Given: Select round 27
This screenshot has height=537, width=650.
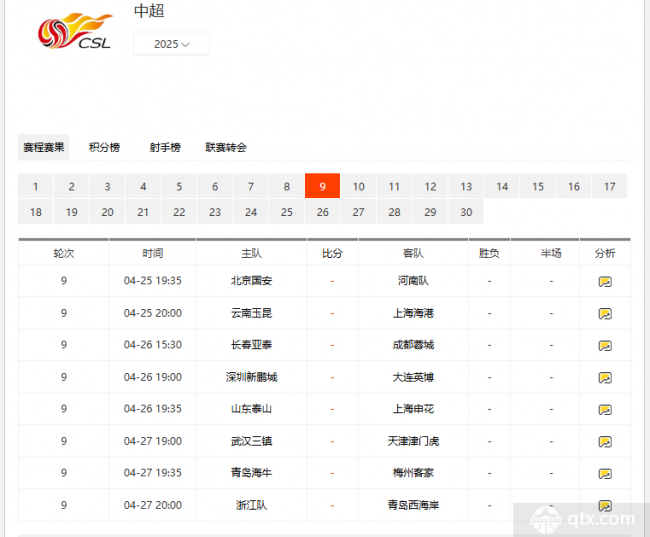Looking at the screenshot, I should coord(359,212).
